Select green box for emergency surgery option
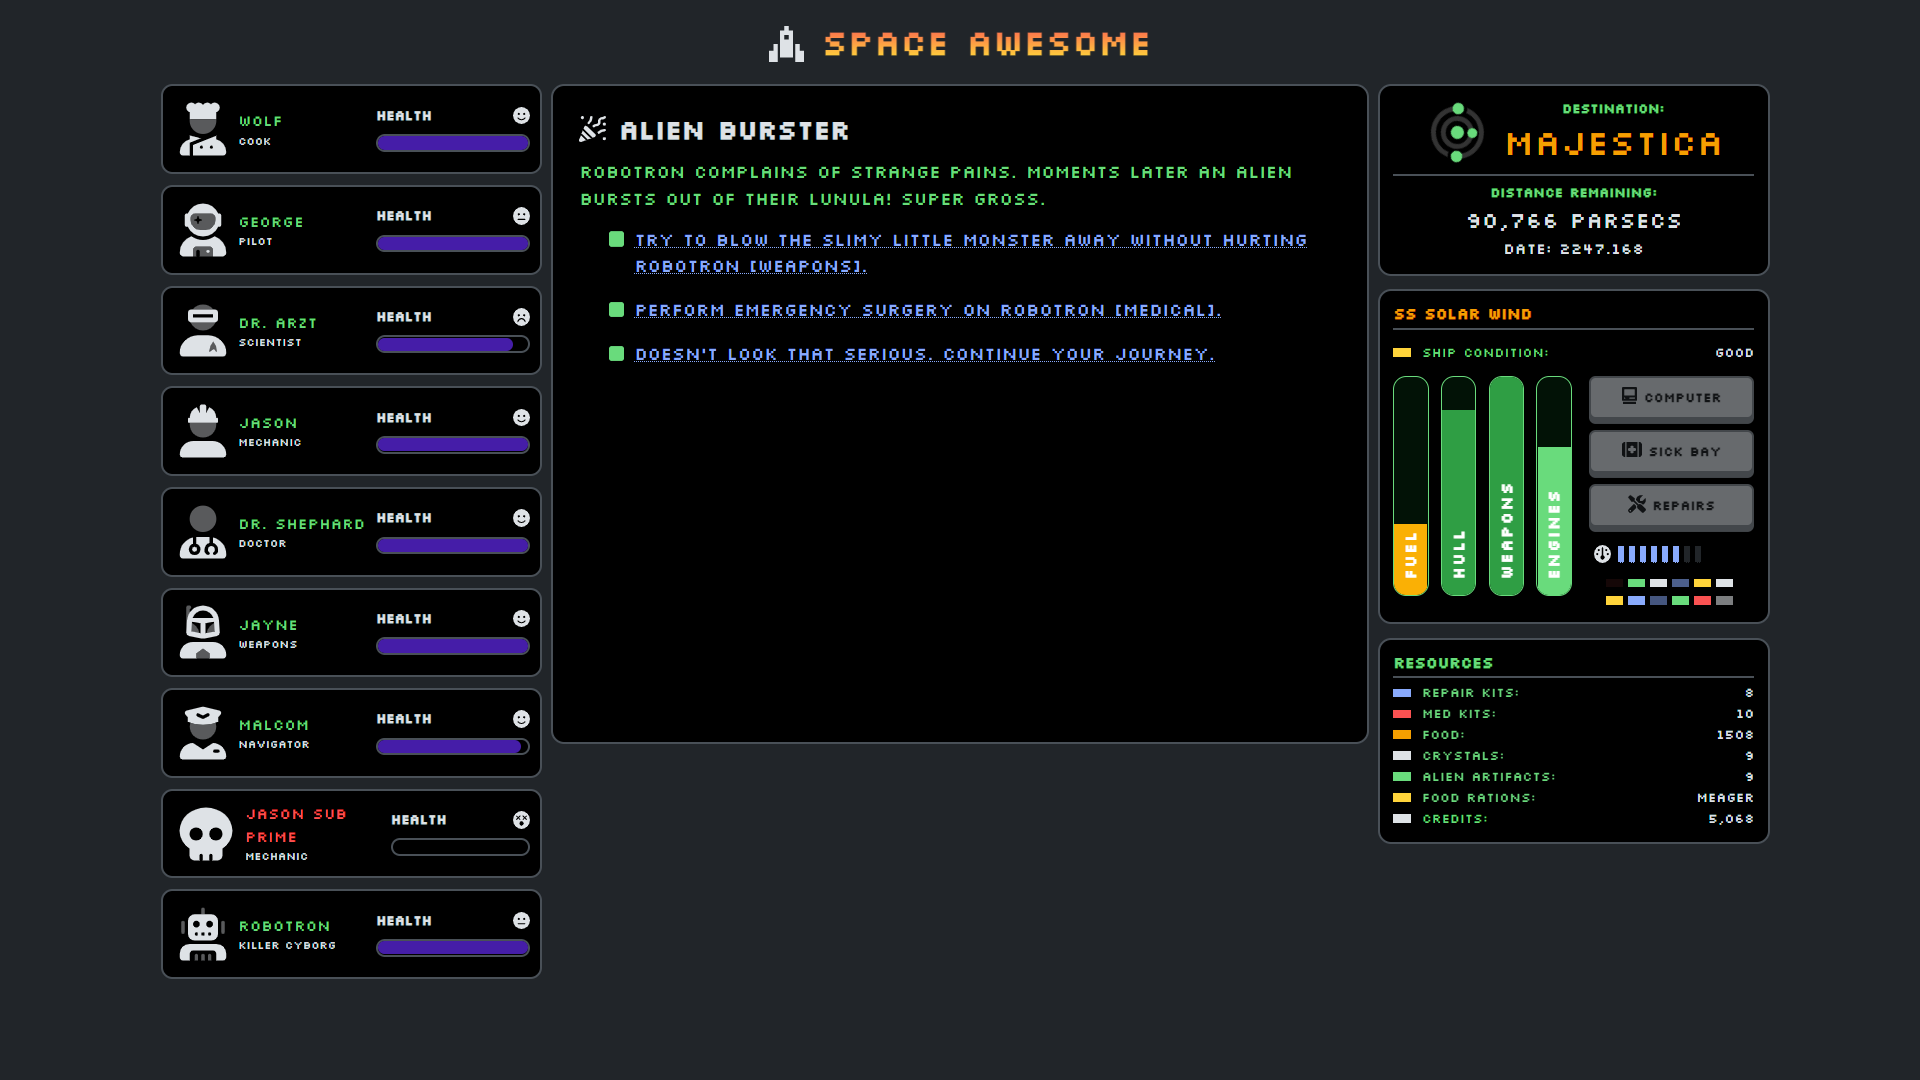 click(617, 310)
